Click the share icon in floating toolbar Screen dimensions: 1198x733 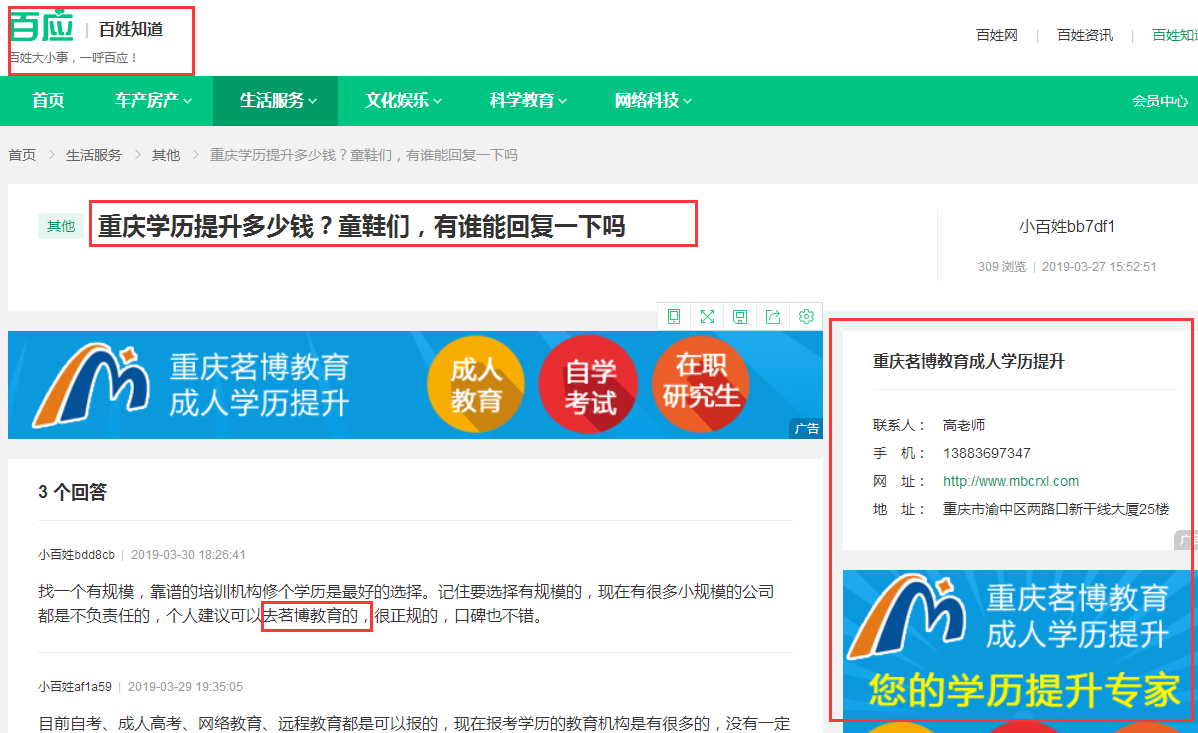(x=773, y=316)
